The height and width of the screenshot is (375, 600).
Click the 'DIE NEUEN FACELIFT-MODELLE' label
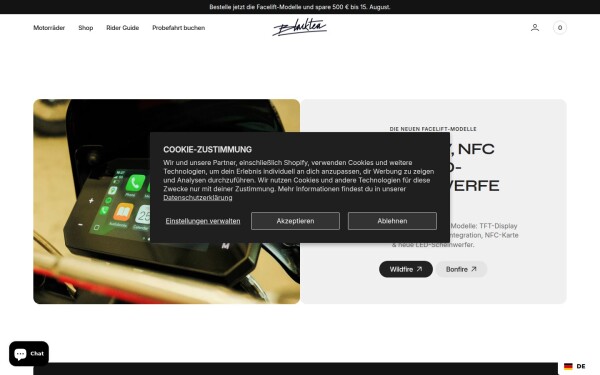(x=433, y=129)
